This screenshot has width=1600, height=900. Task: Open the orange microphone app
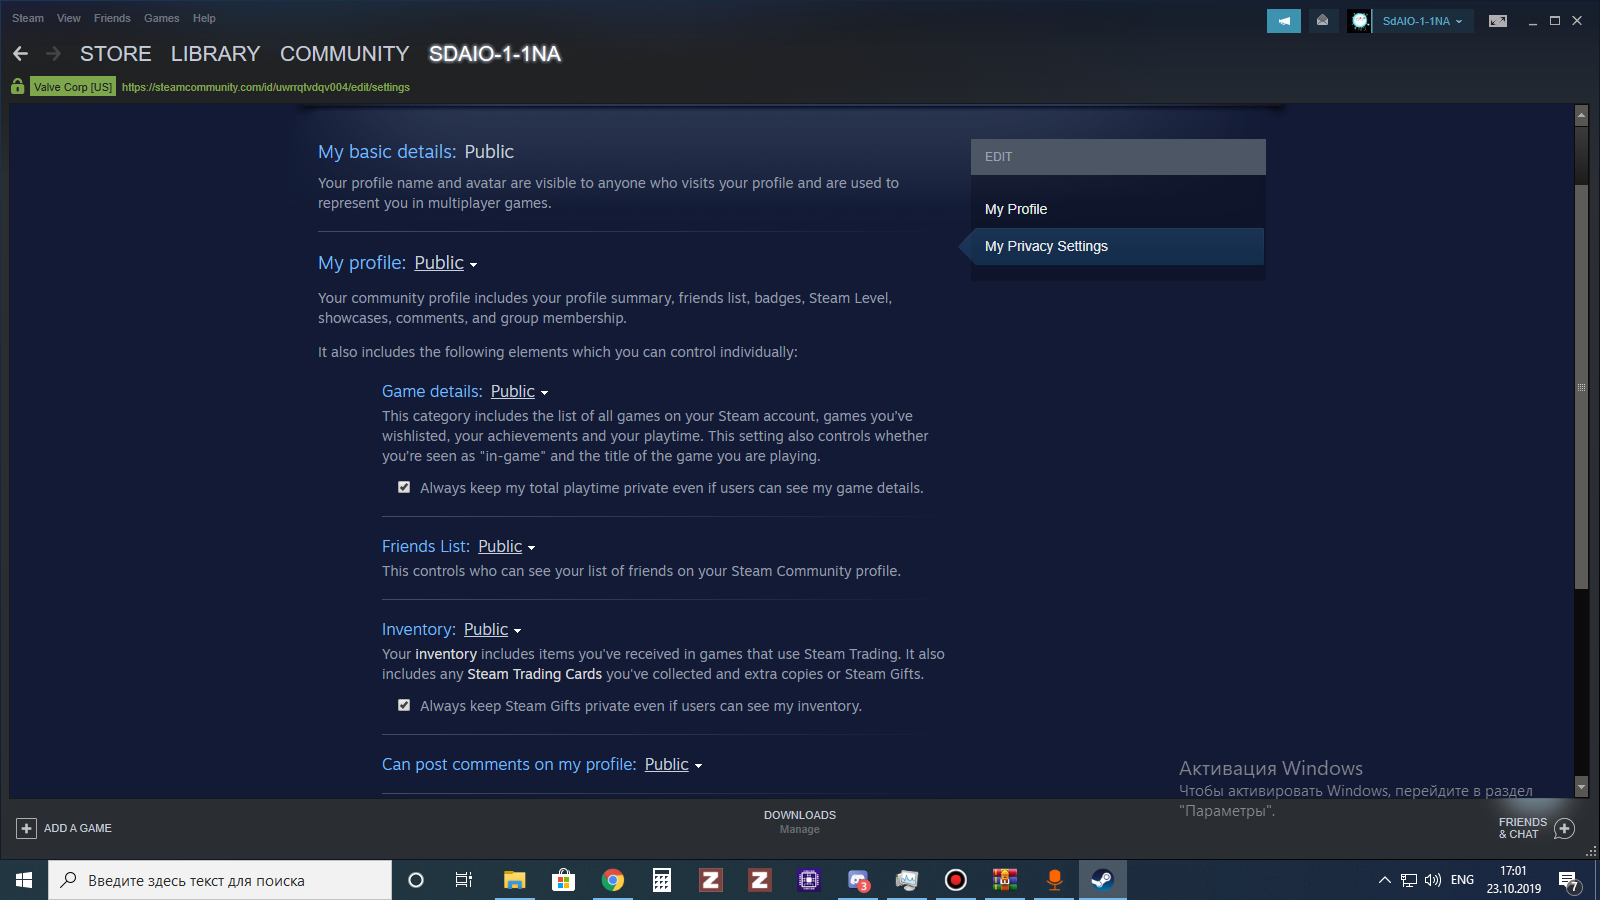pos(1054,880)
